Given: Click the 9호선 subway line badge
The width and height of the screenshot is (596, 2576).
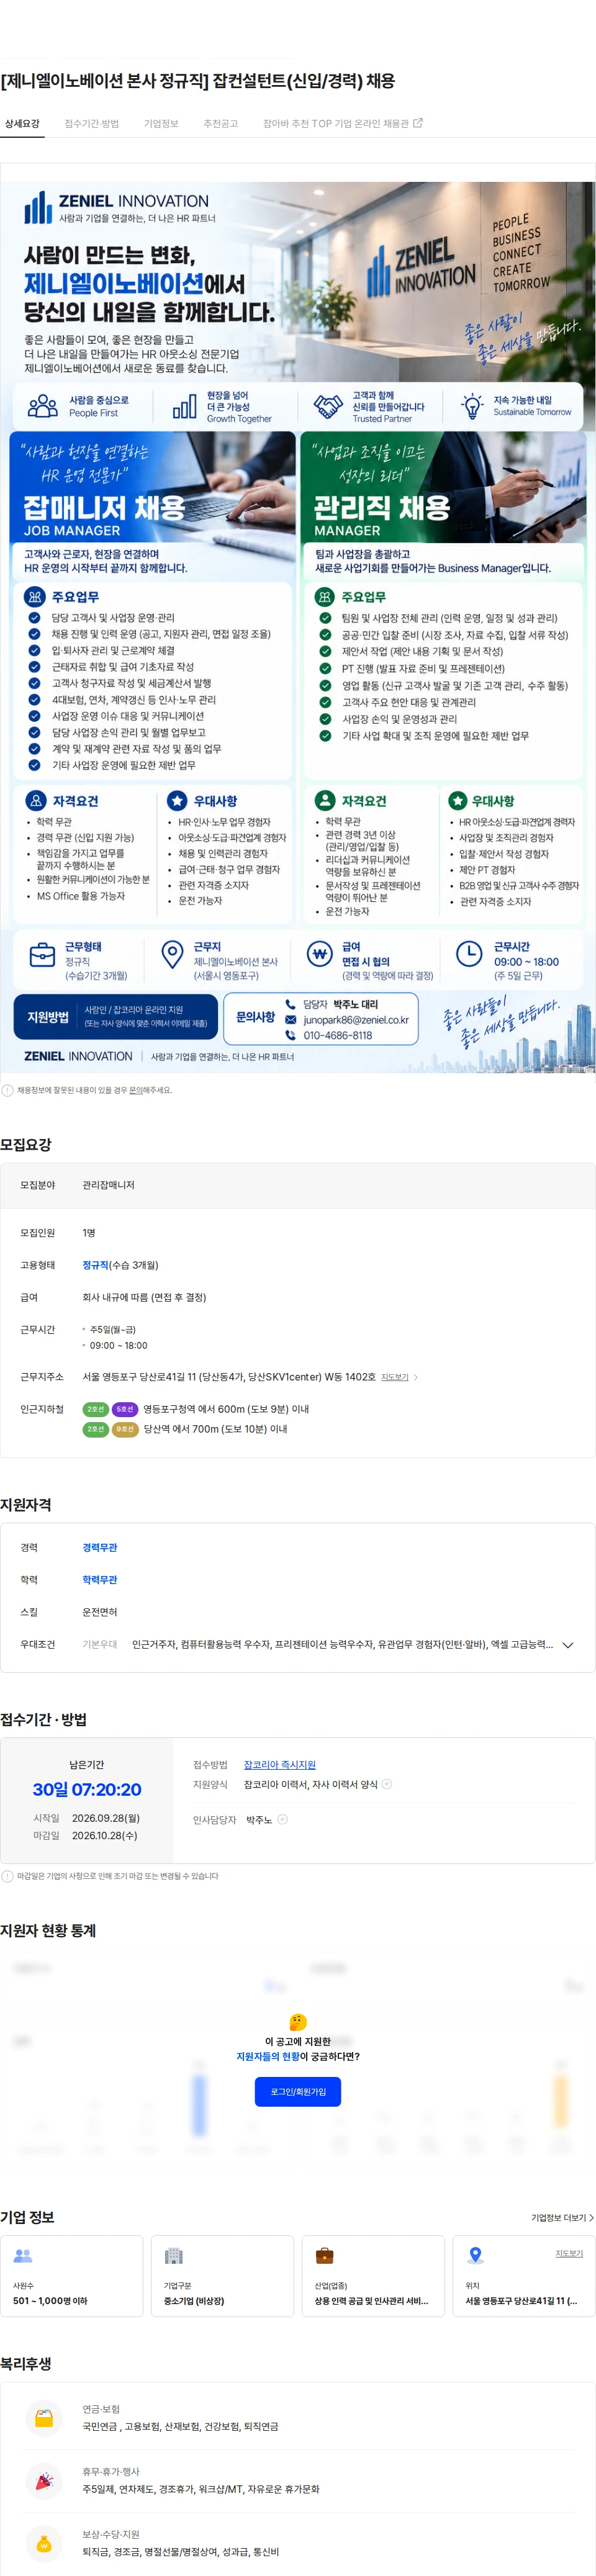Looking at the screenshot, I should coord(125,1429).
